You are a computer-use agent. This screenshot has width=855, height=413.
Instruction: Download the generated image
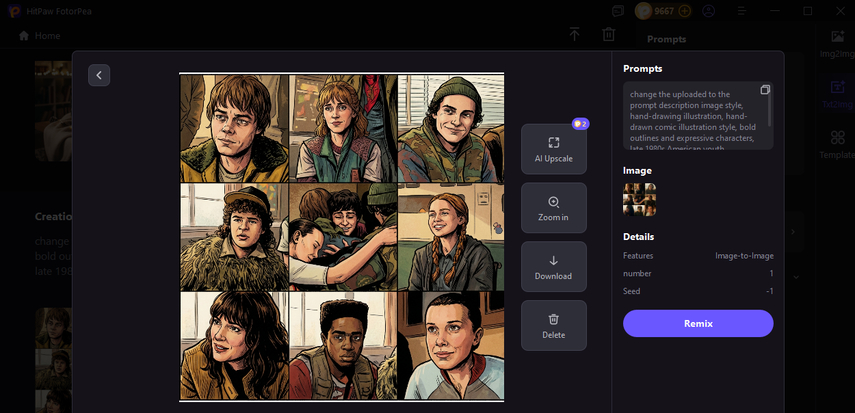553,266
